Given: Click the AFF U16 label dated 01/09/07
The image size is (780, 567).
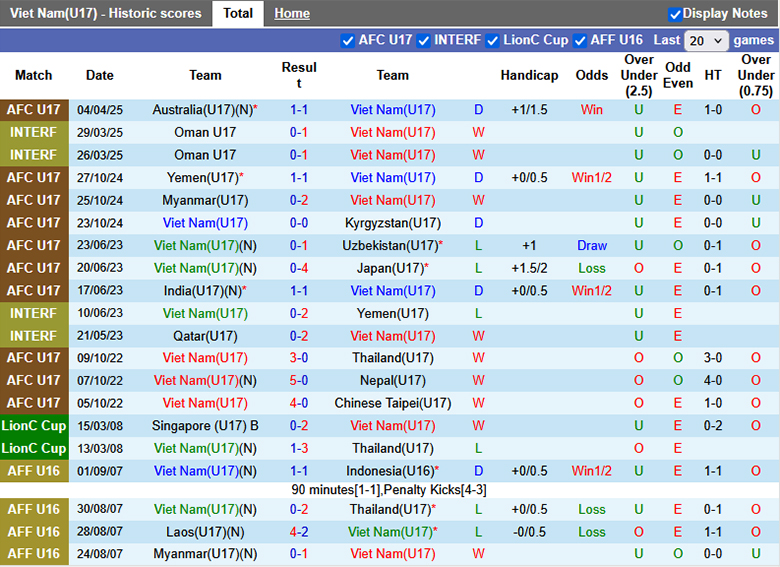Looking at the screenshot, I should click(34, 472).
